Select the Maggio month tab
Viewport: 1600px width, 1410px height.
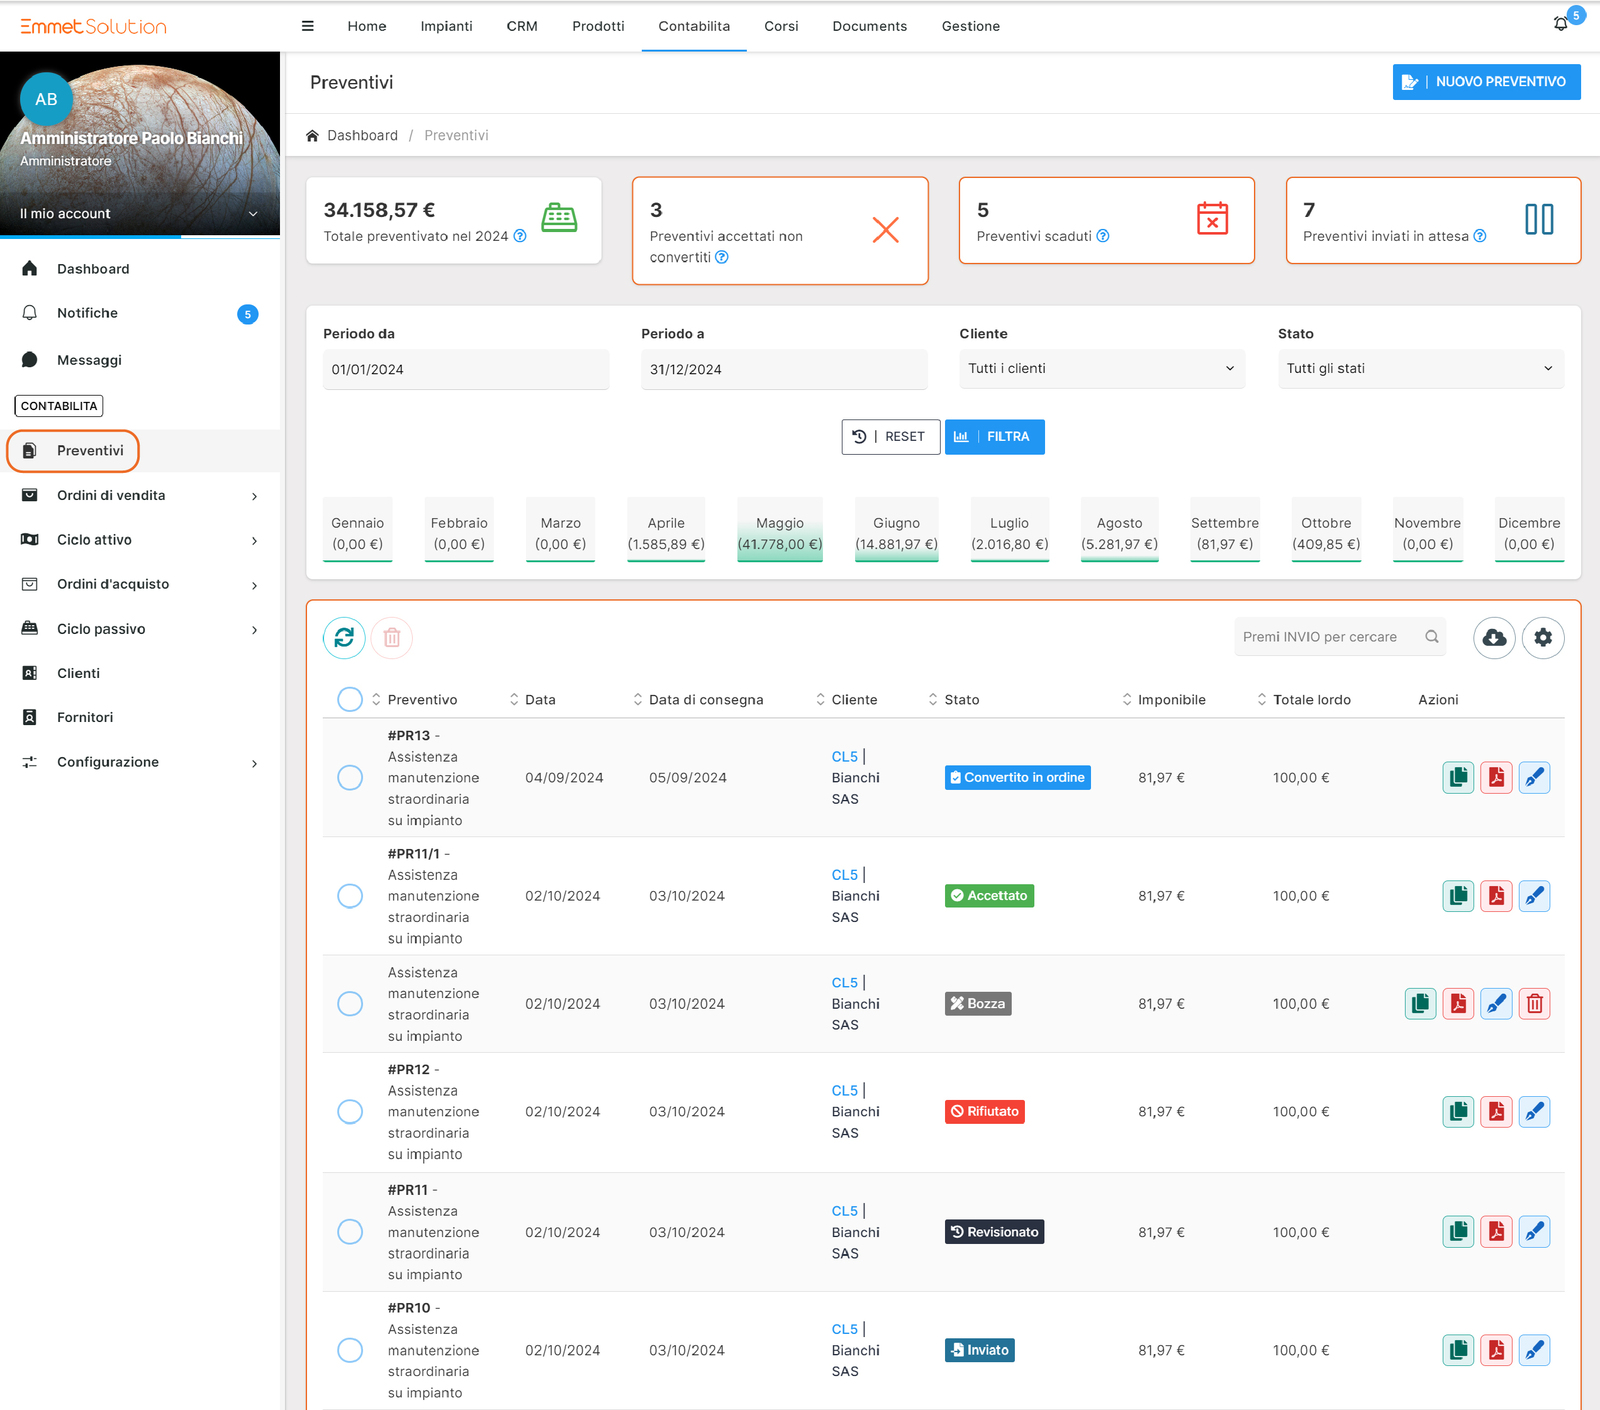(780, 533)
